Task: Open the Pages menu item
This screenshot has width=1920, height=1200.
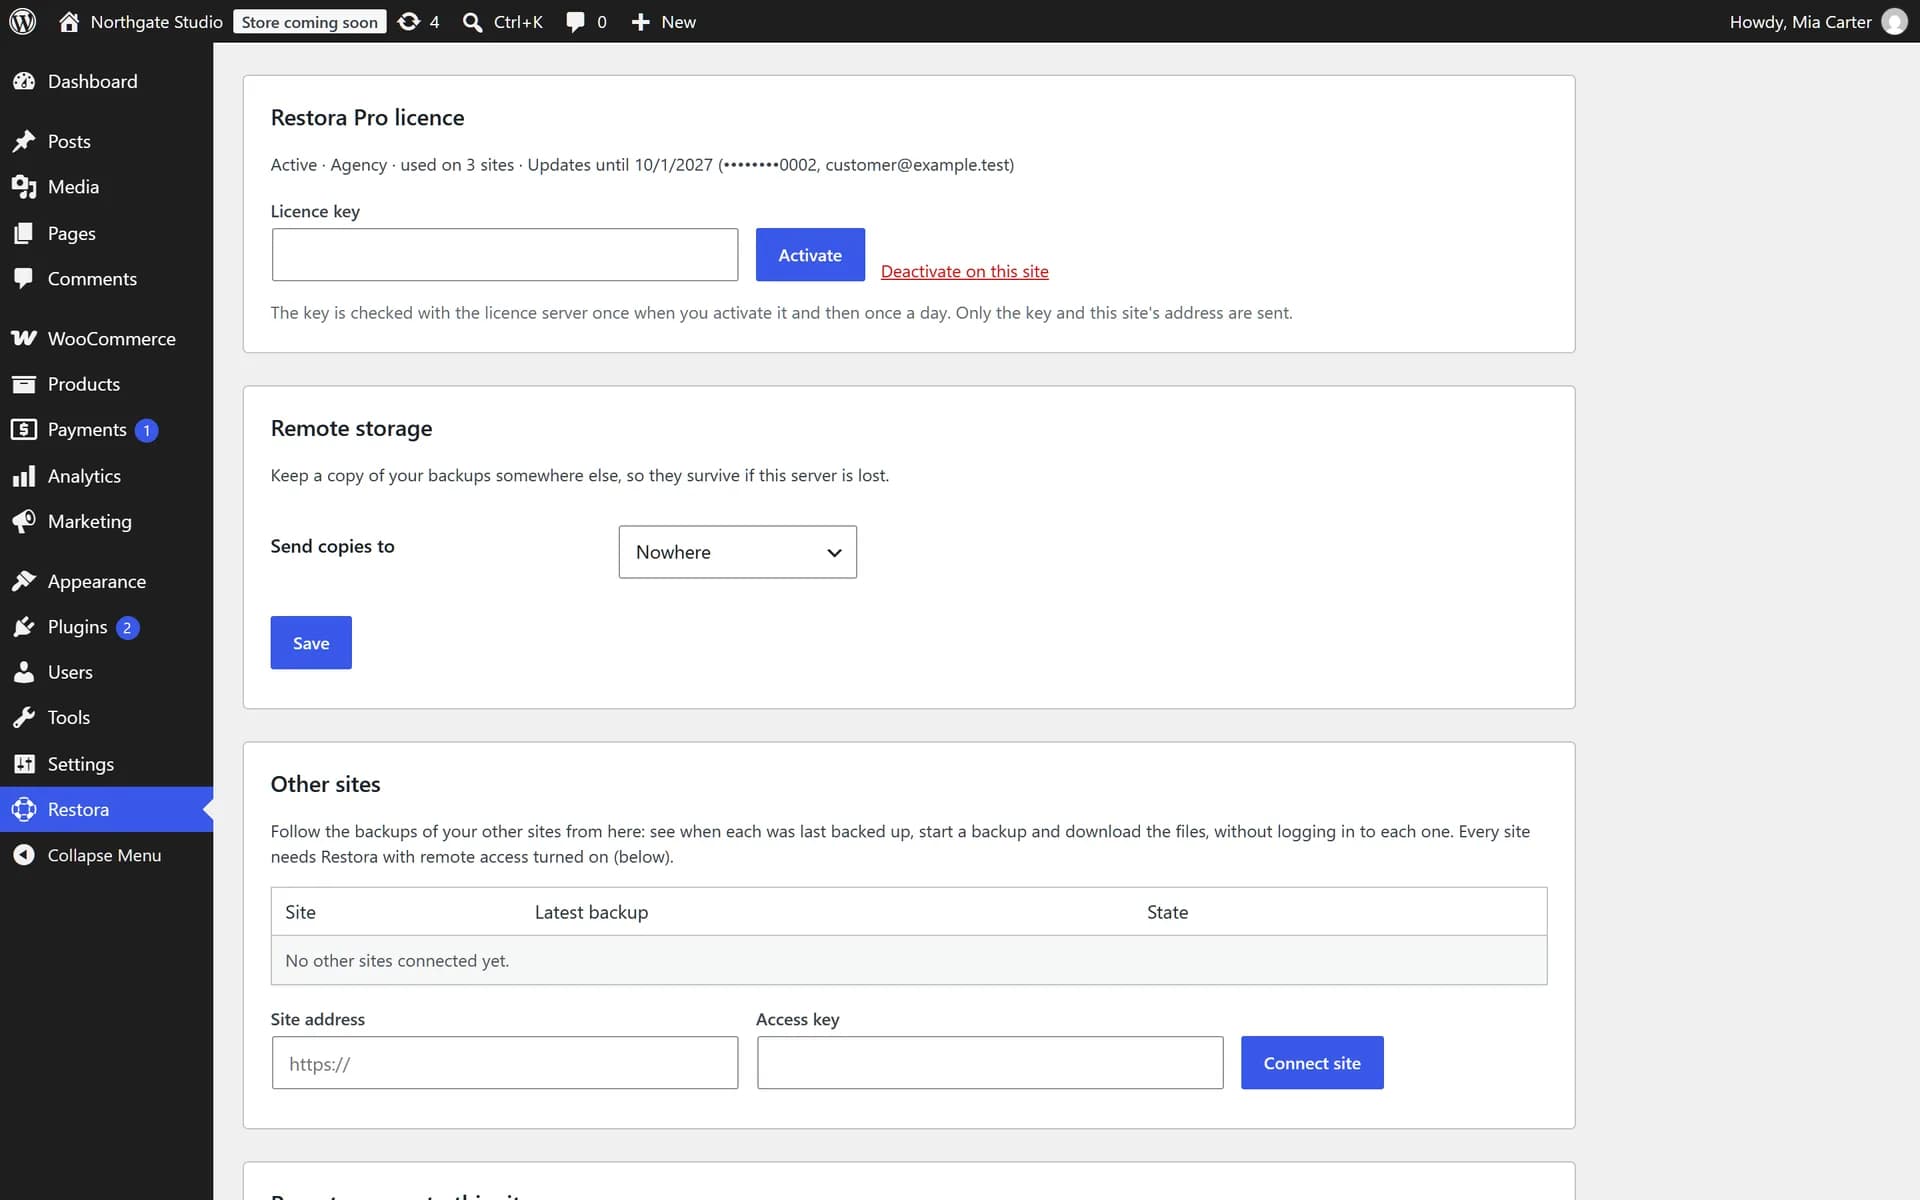Action: tap(106, 233)
